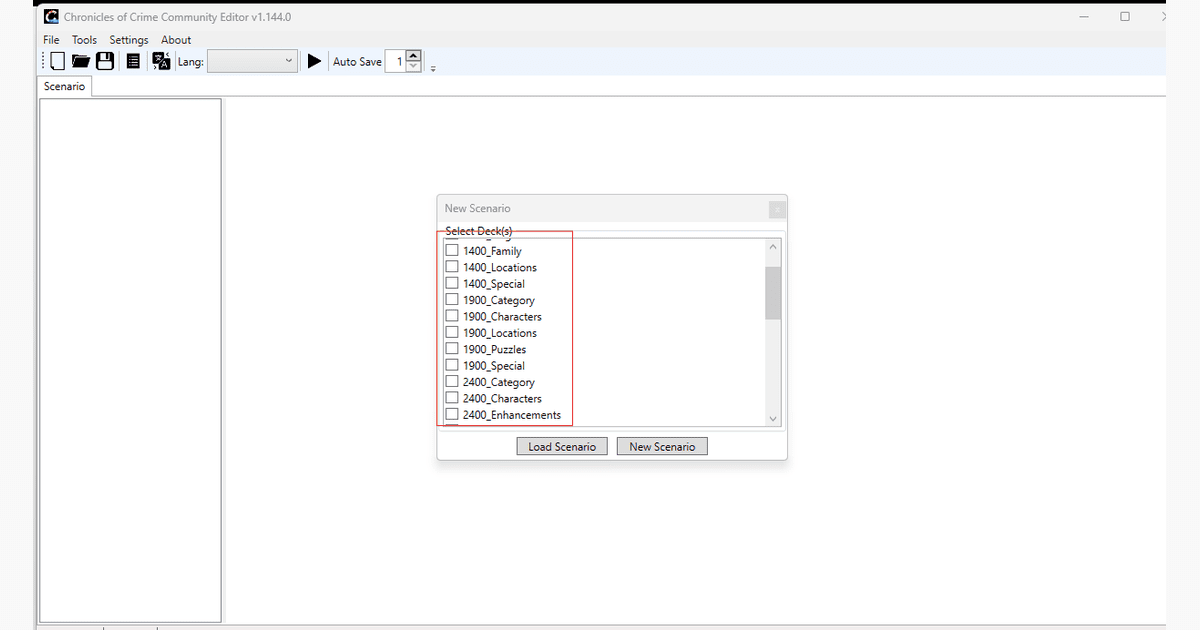Open the Tools menu
The height and width of the screenshot is (630, 1200).
tap(84, 40)
